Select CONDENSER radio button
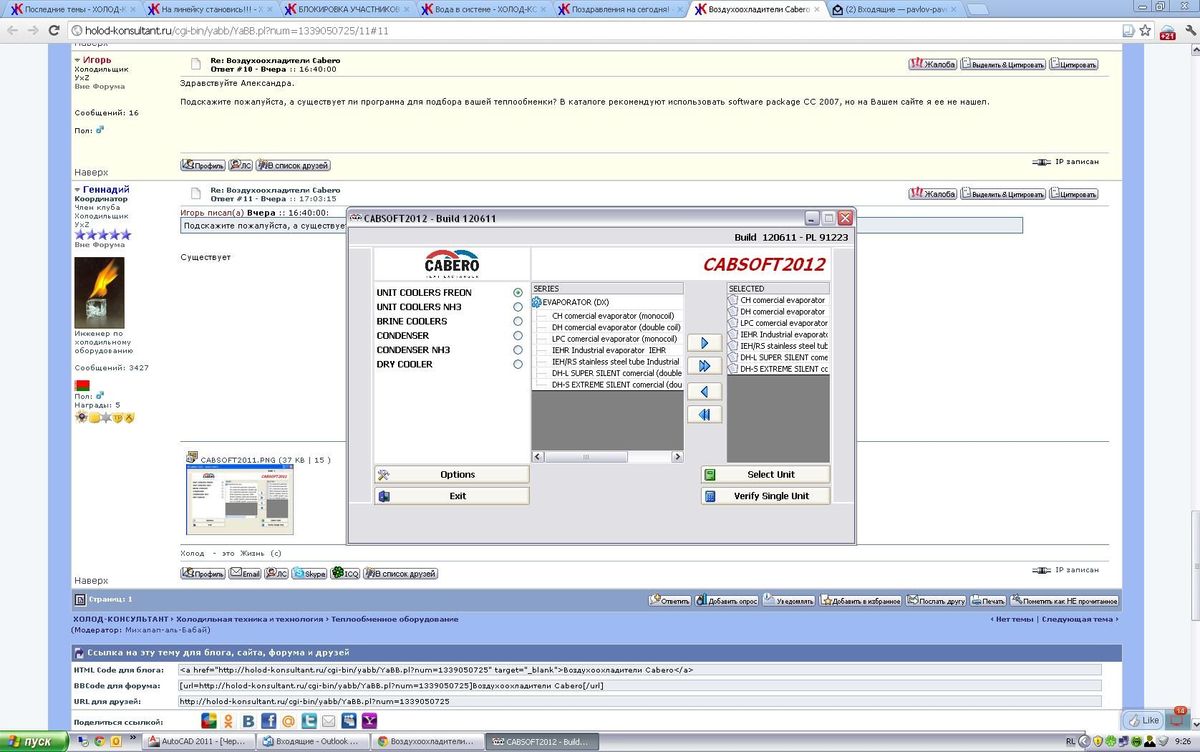Viewport: 1200px width, 752px height. point(518,336)
